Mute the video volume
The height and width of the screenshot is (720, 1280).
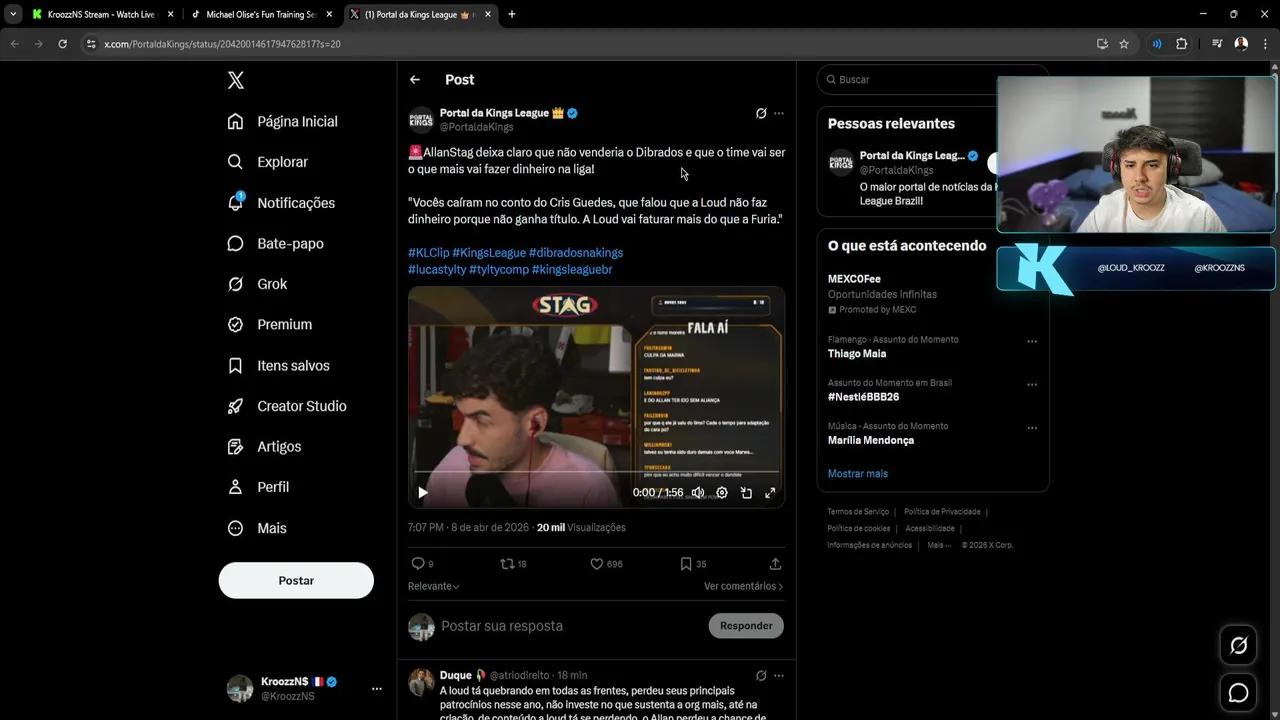[697, 492]
